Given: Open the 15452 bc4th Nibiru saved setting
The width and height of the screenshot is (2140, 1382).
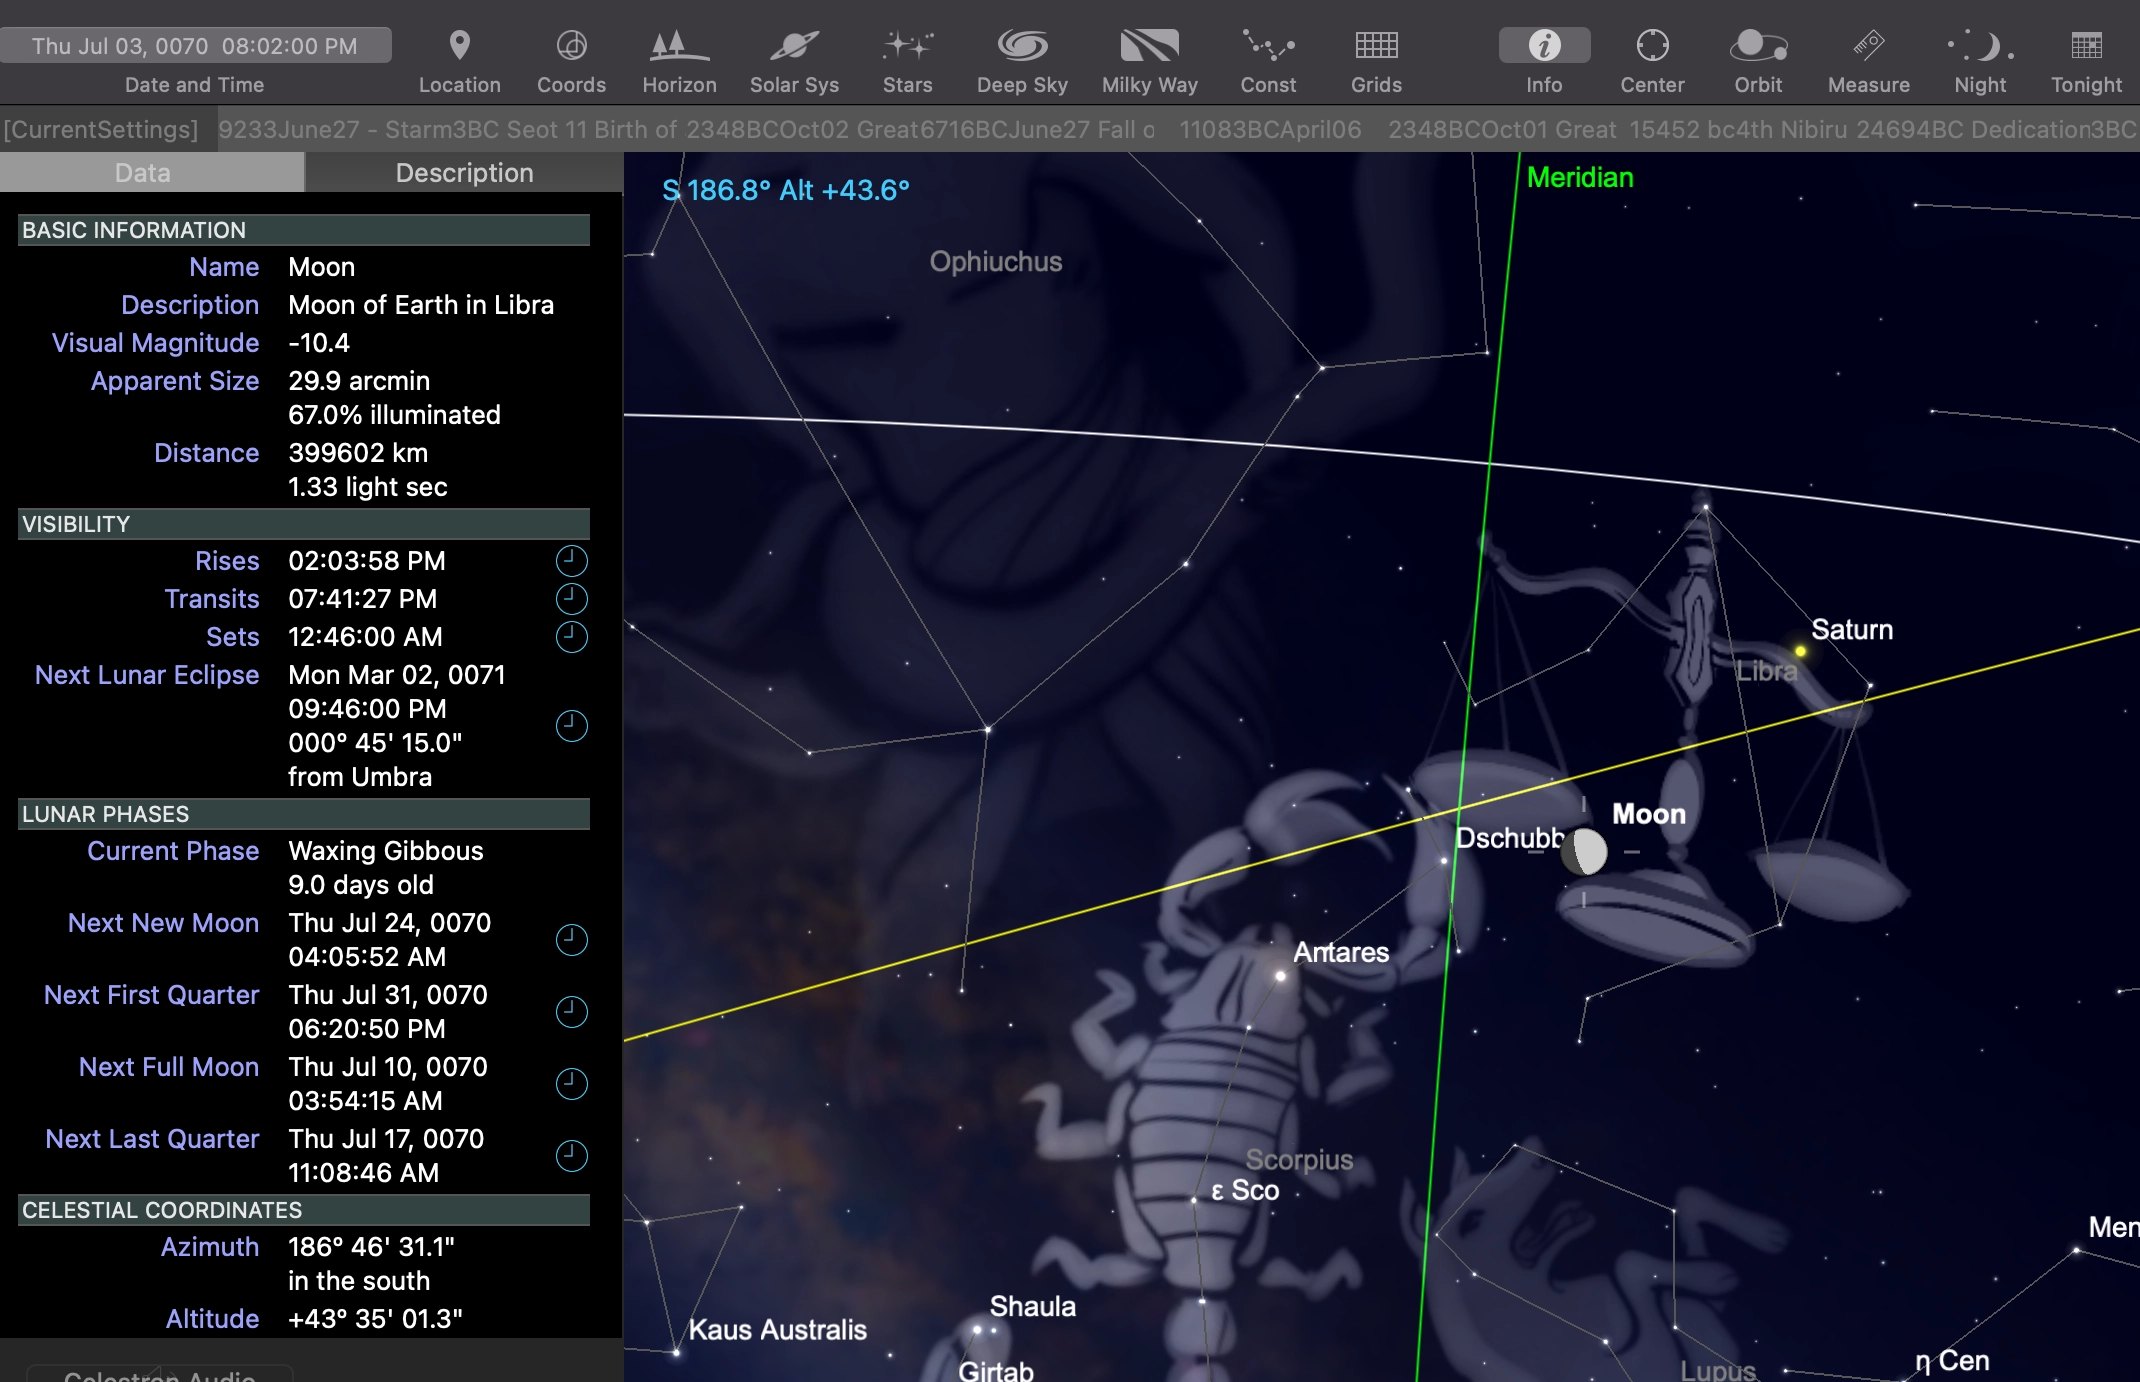Looking at the screenshot, I should coord(1738,130).
